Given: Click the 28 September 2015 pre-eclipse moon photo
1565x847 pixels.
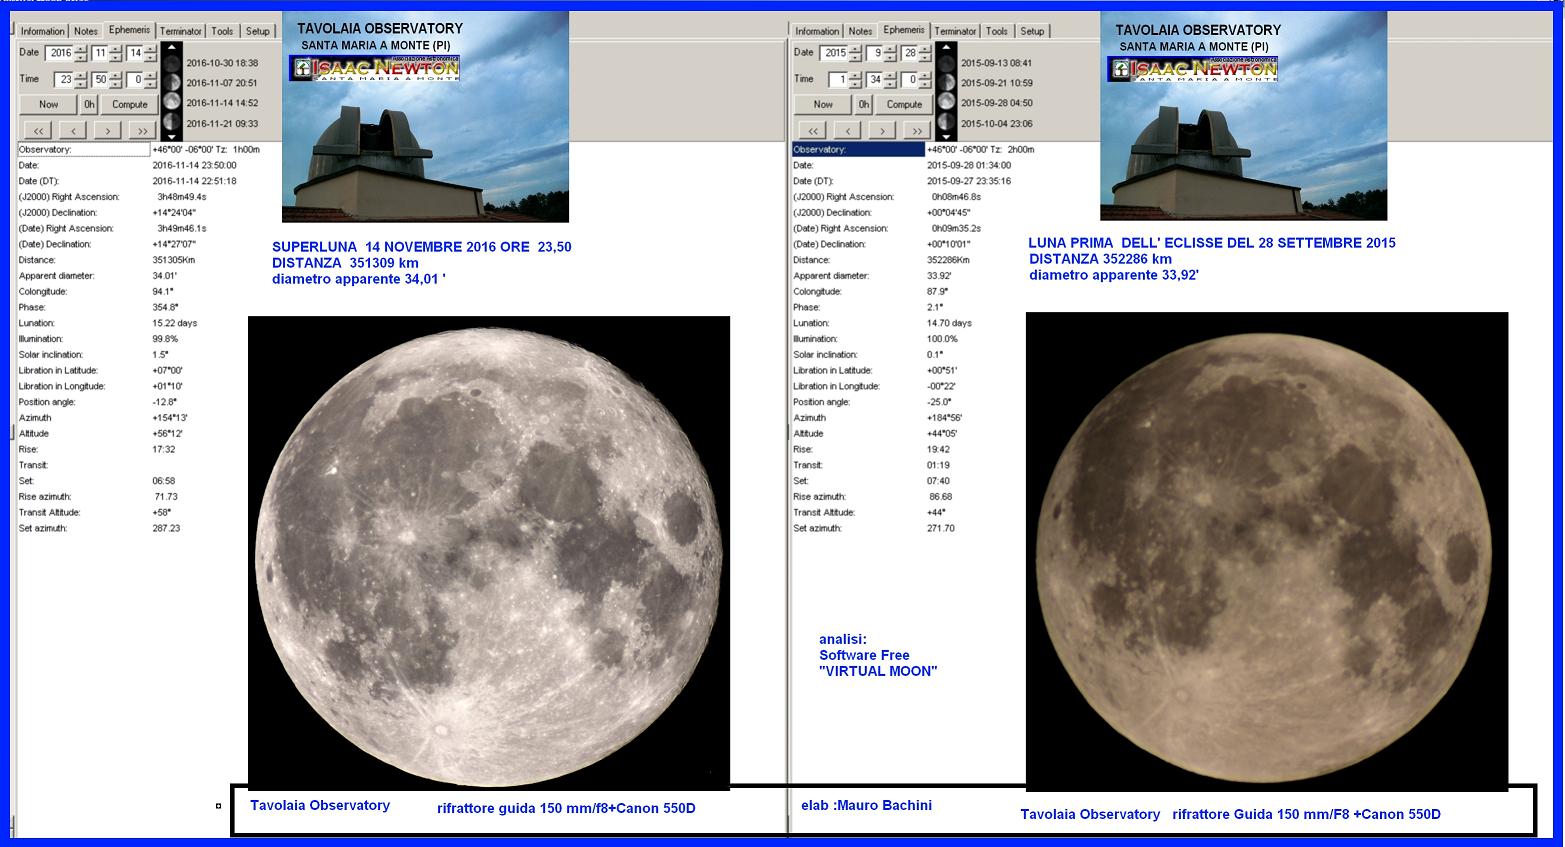Looking at the screenshot, I should pos(1267,552).
